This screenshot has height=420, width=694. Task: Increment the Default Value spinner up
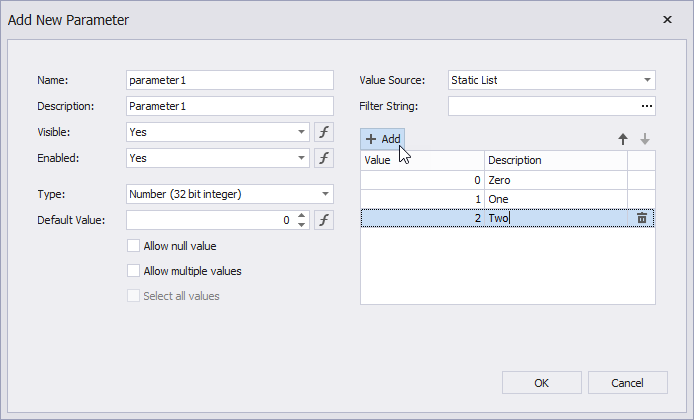[302, 216]
